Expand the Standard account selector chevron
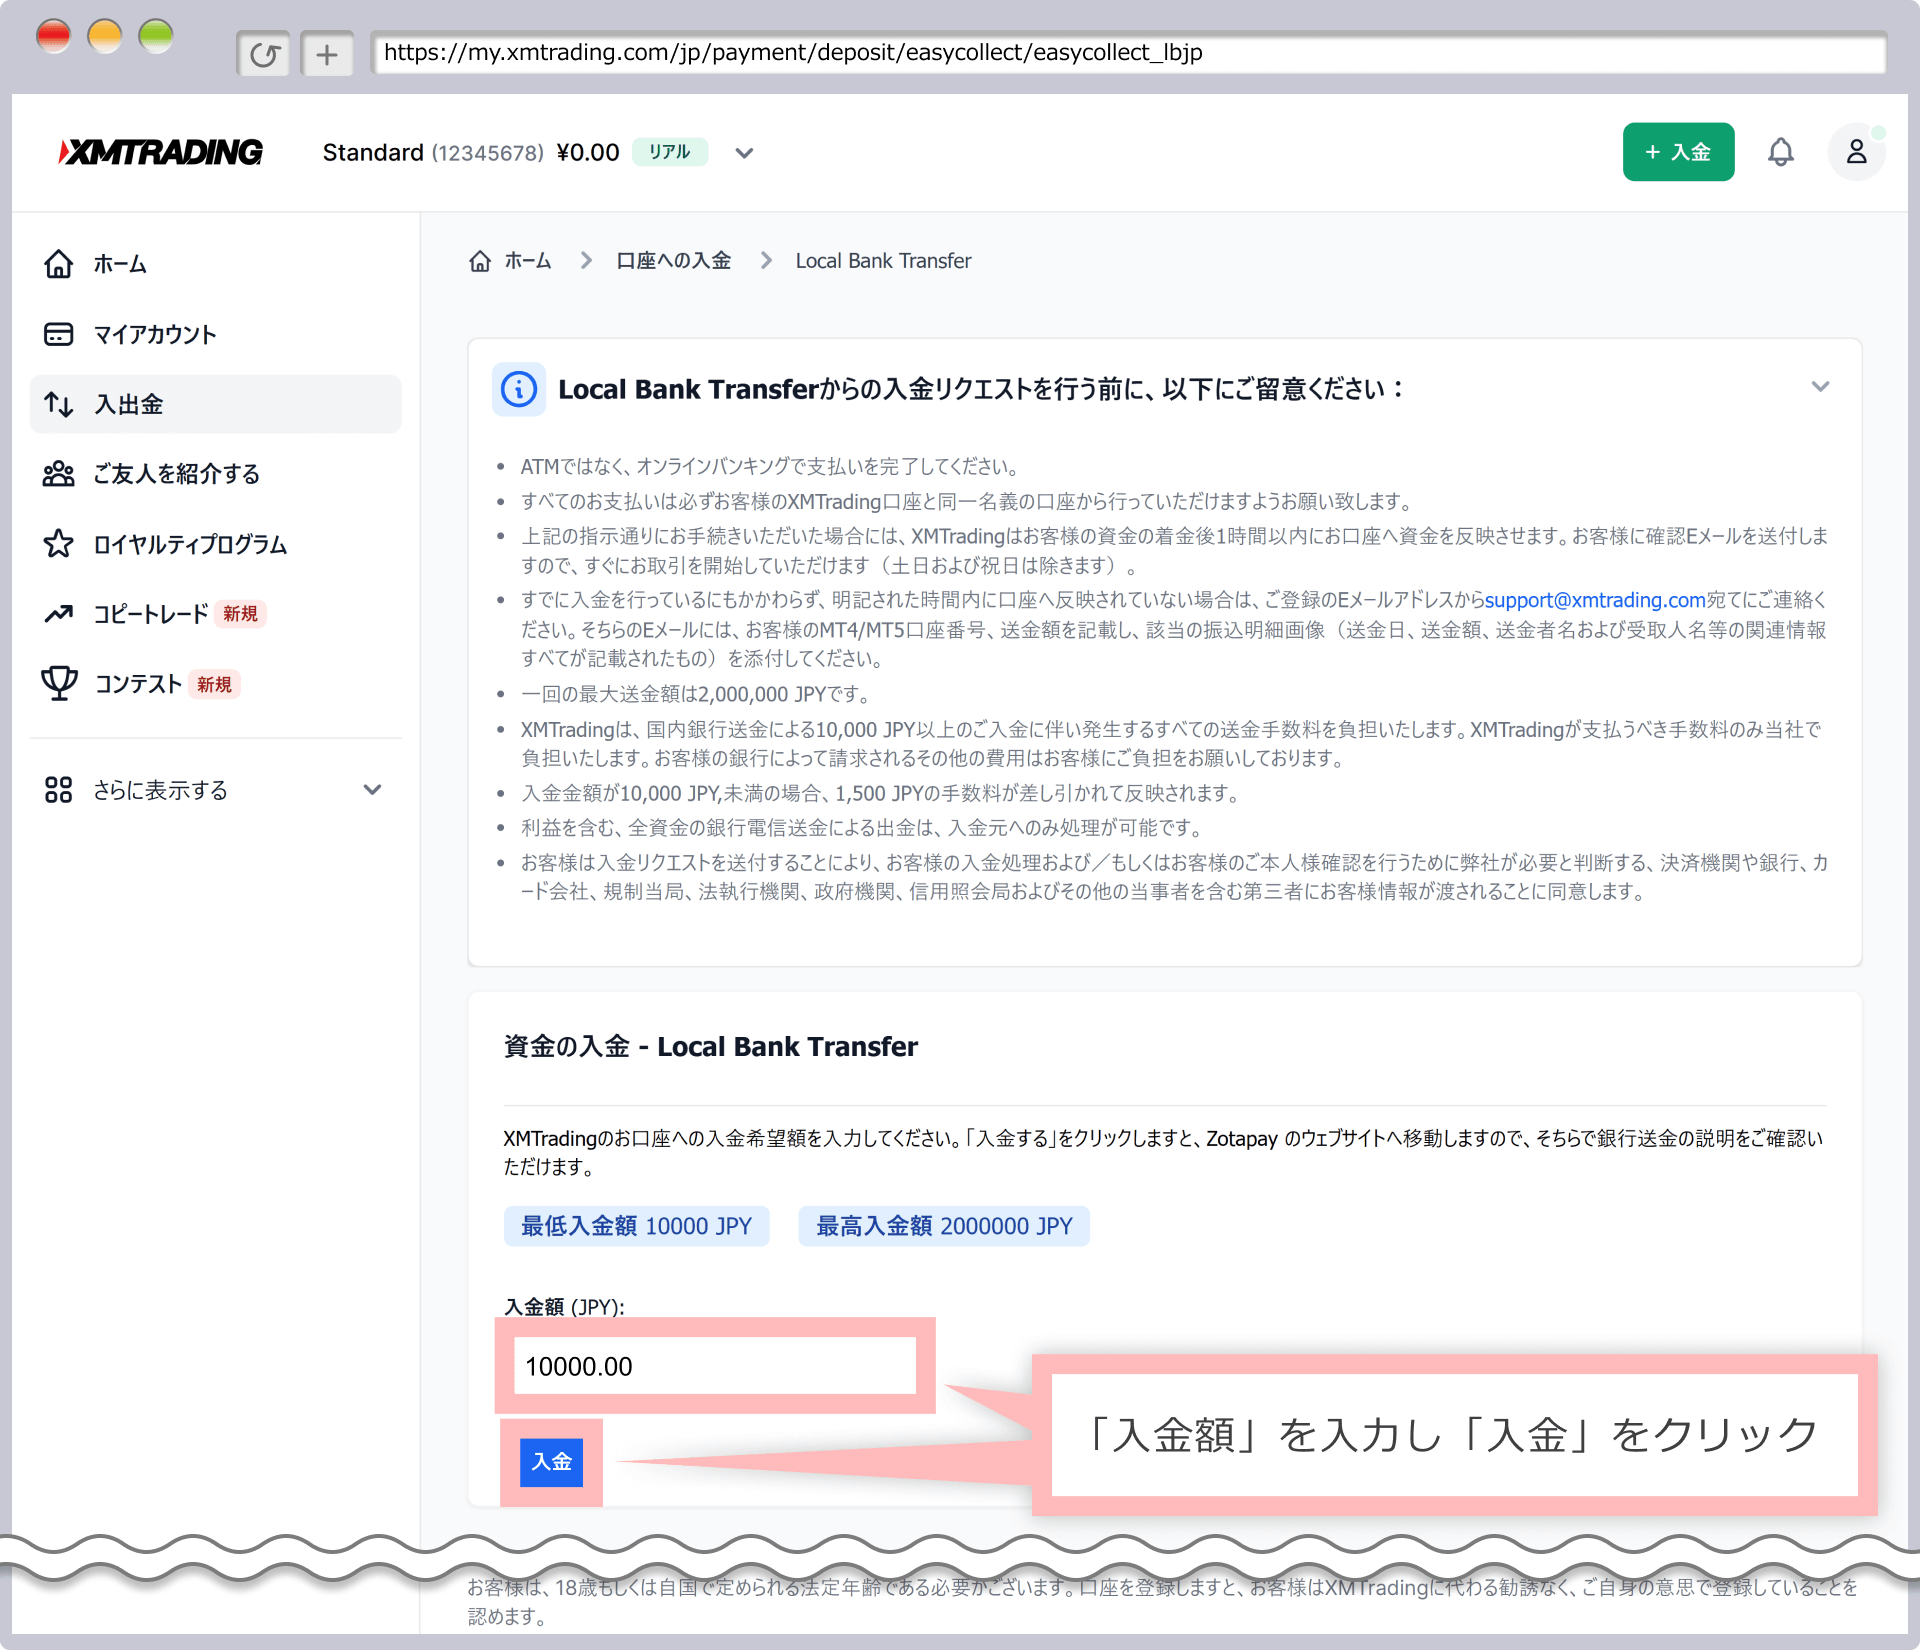 744,153
